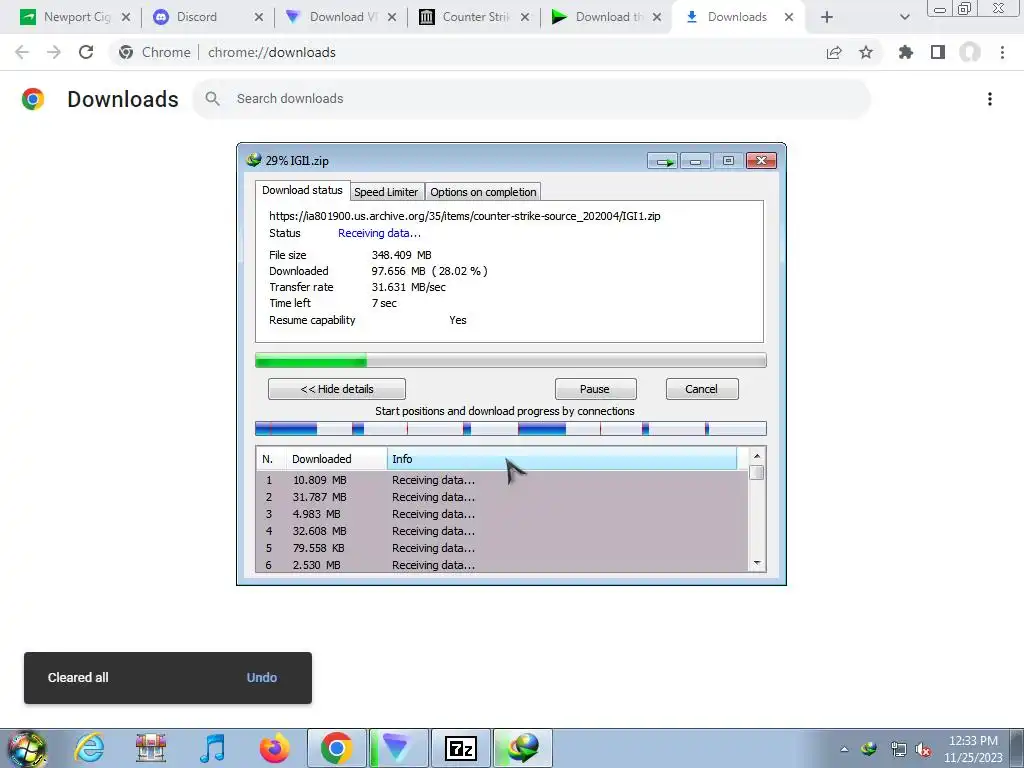Click the browser back arrow

point(22,52)
